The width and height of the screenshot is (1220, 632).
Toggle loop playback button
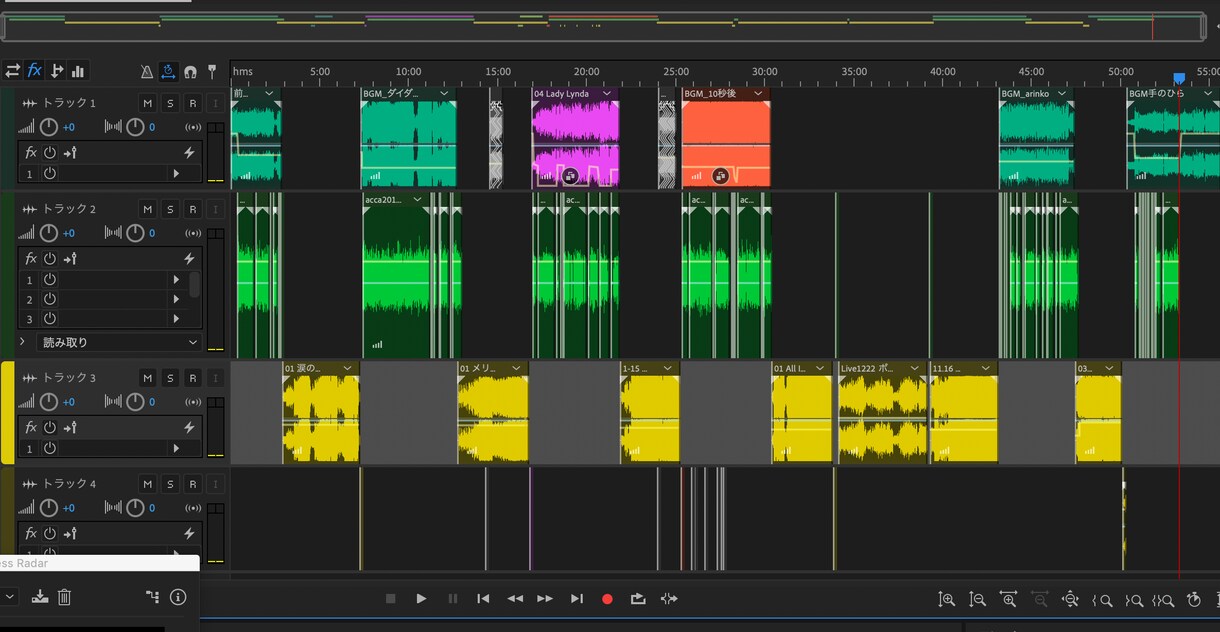(638, 599)
